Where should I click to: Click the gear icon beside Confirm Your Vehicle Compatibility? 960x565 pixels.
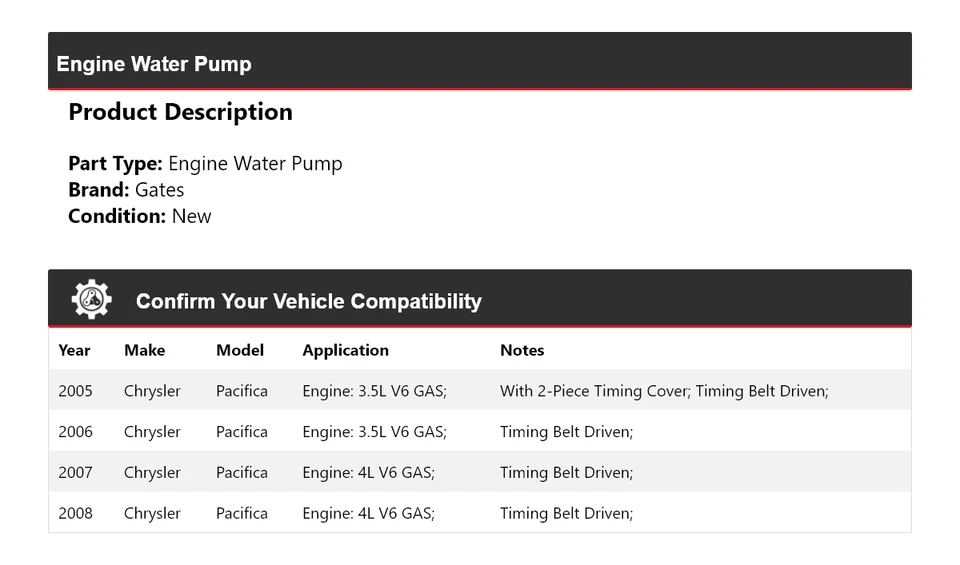[x=91, y=300]
